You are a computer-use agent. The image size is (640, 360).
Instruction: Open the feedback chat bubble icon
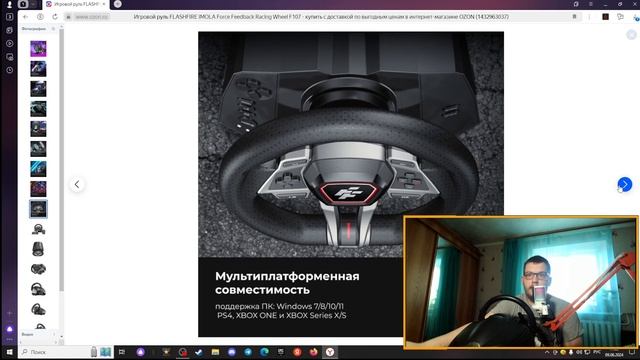click(620, 17)
